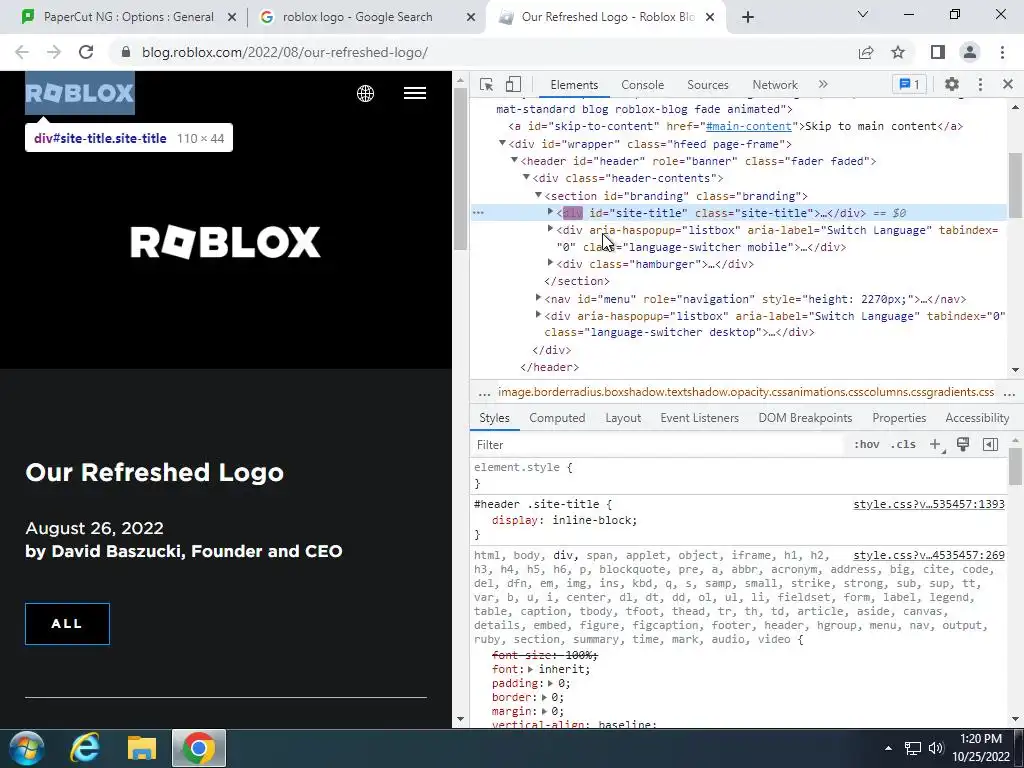Expand the border shorthand triangle
The image size is (1024, 768).
544,697
